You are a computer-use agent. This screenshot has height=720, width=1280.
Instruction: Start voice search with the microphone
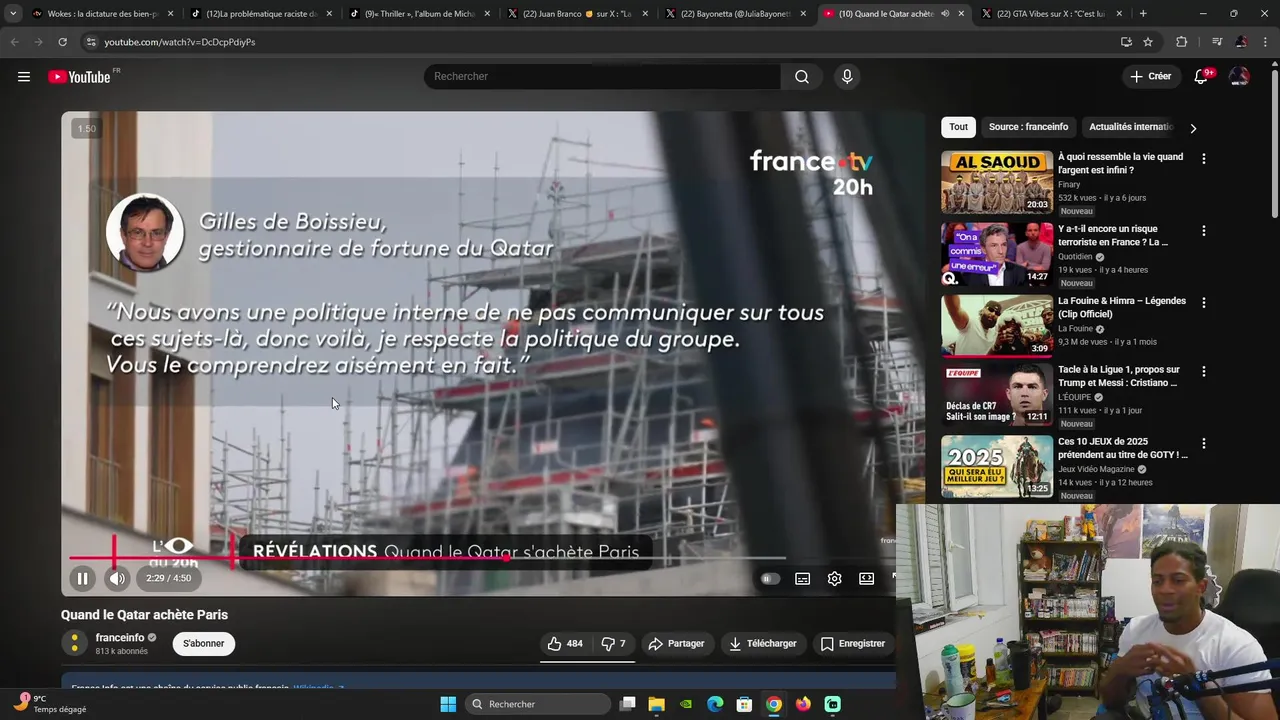click(847, 77)
